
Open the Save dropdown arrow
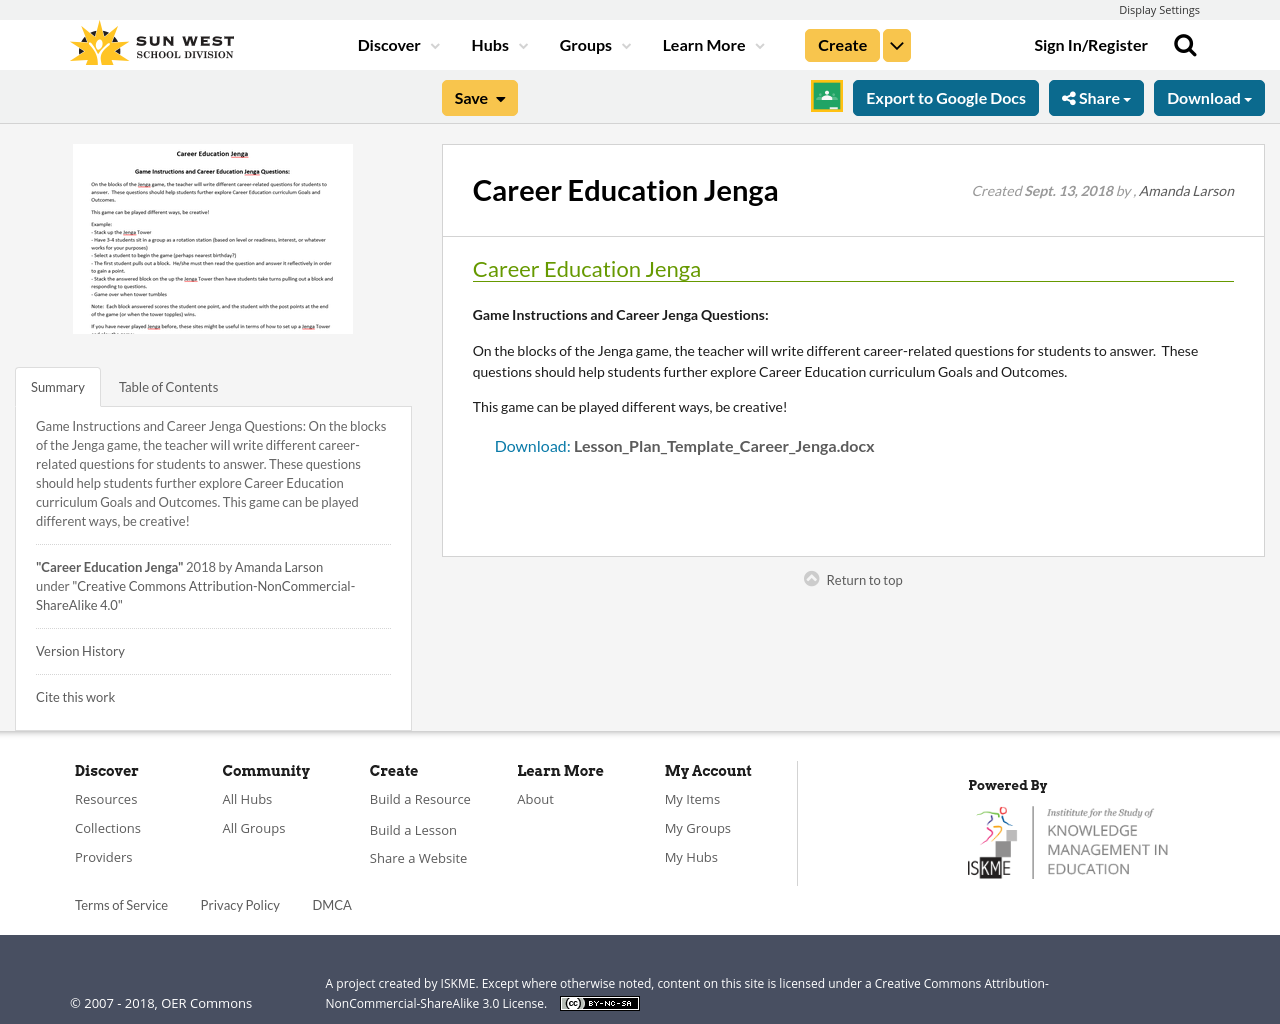tap(500, 97)
